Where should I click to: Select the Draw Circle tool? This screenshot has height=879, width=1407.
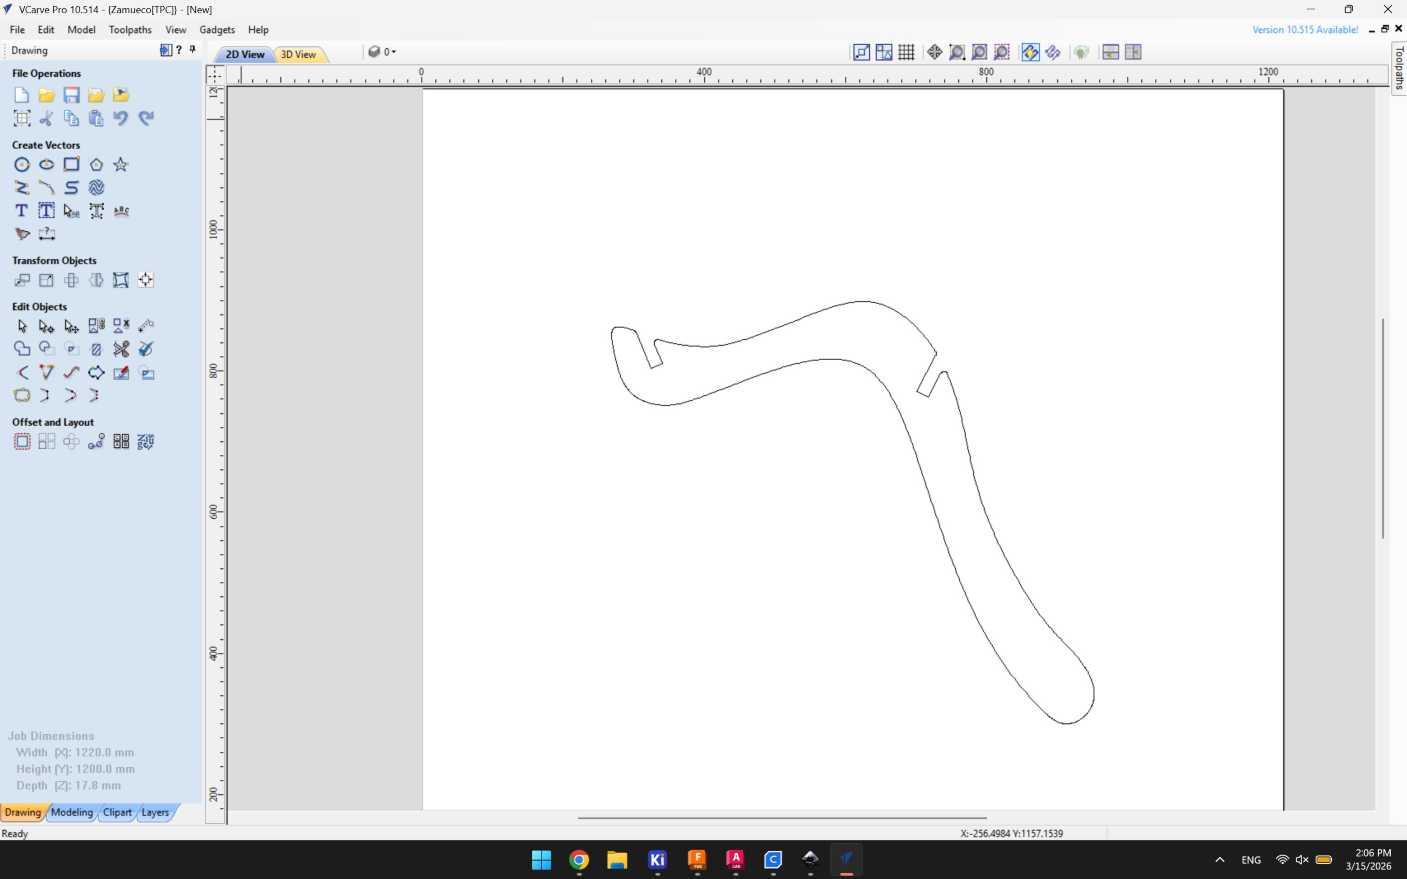pyautogui.click(x=21, y=164)
